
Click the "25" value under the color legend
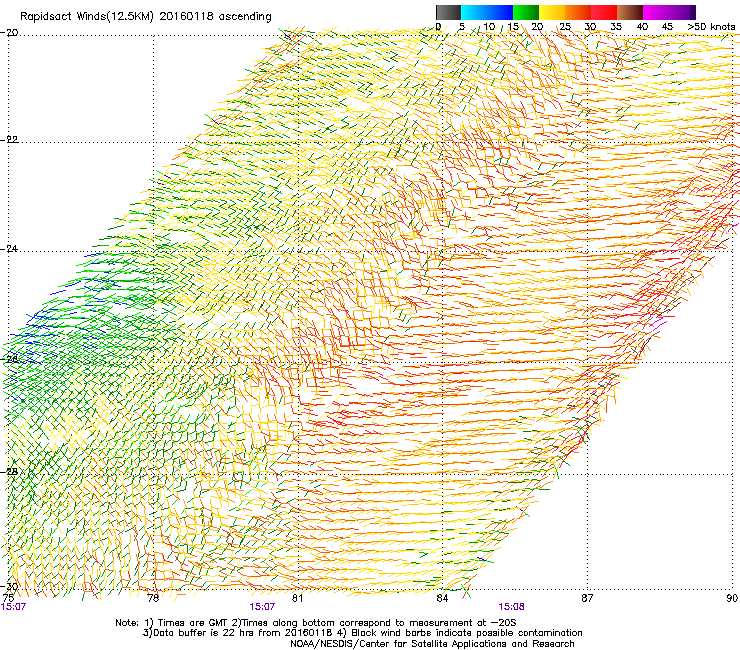(565, 27)
